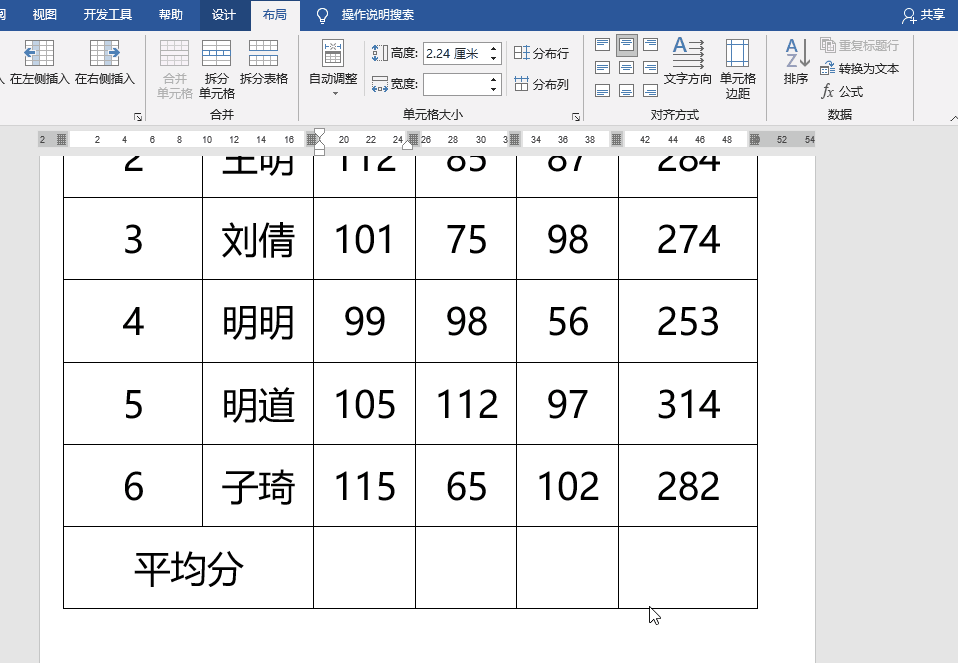Click the tell-me lightbulb search icon

tap(322, 15)
